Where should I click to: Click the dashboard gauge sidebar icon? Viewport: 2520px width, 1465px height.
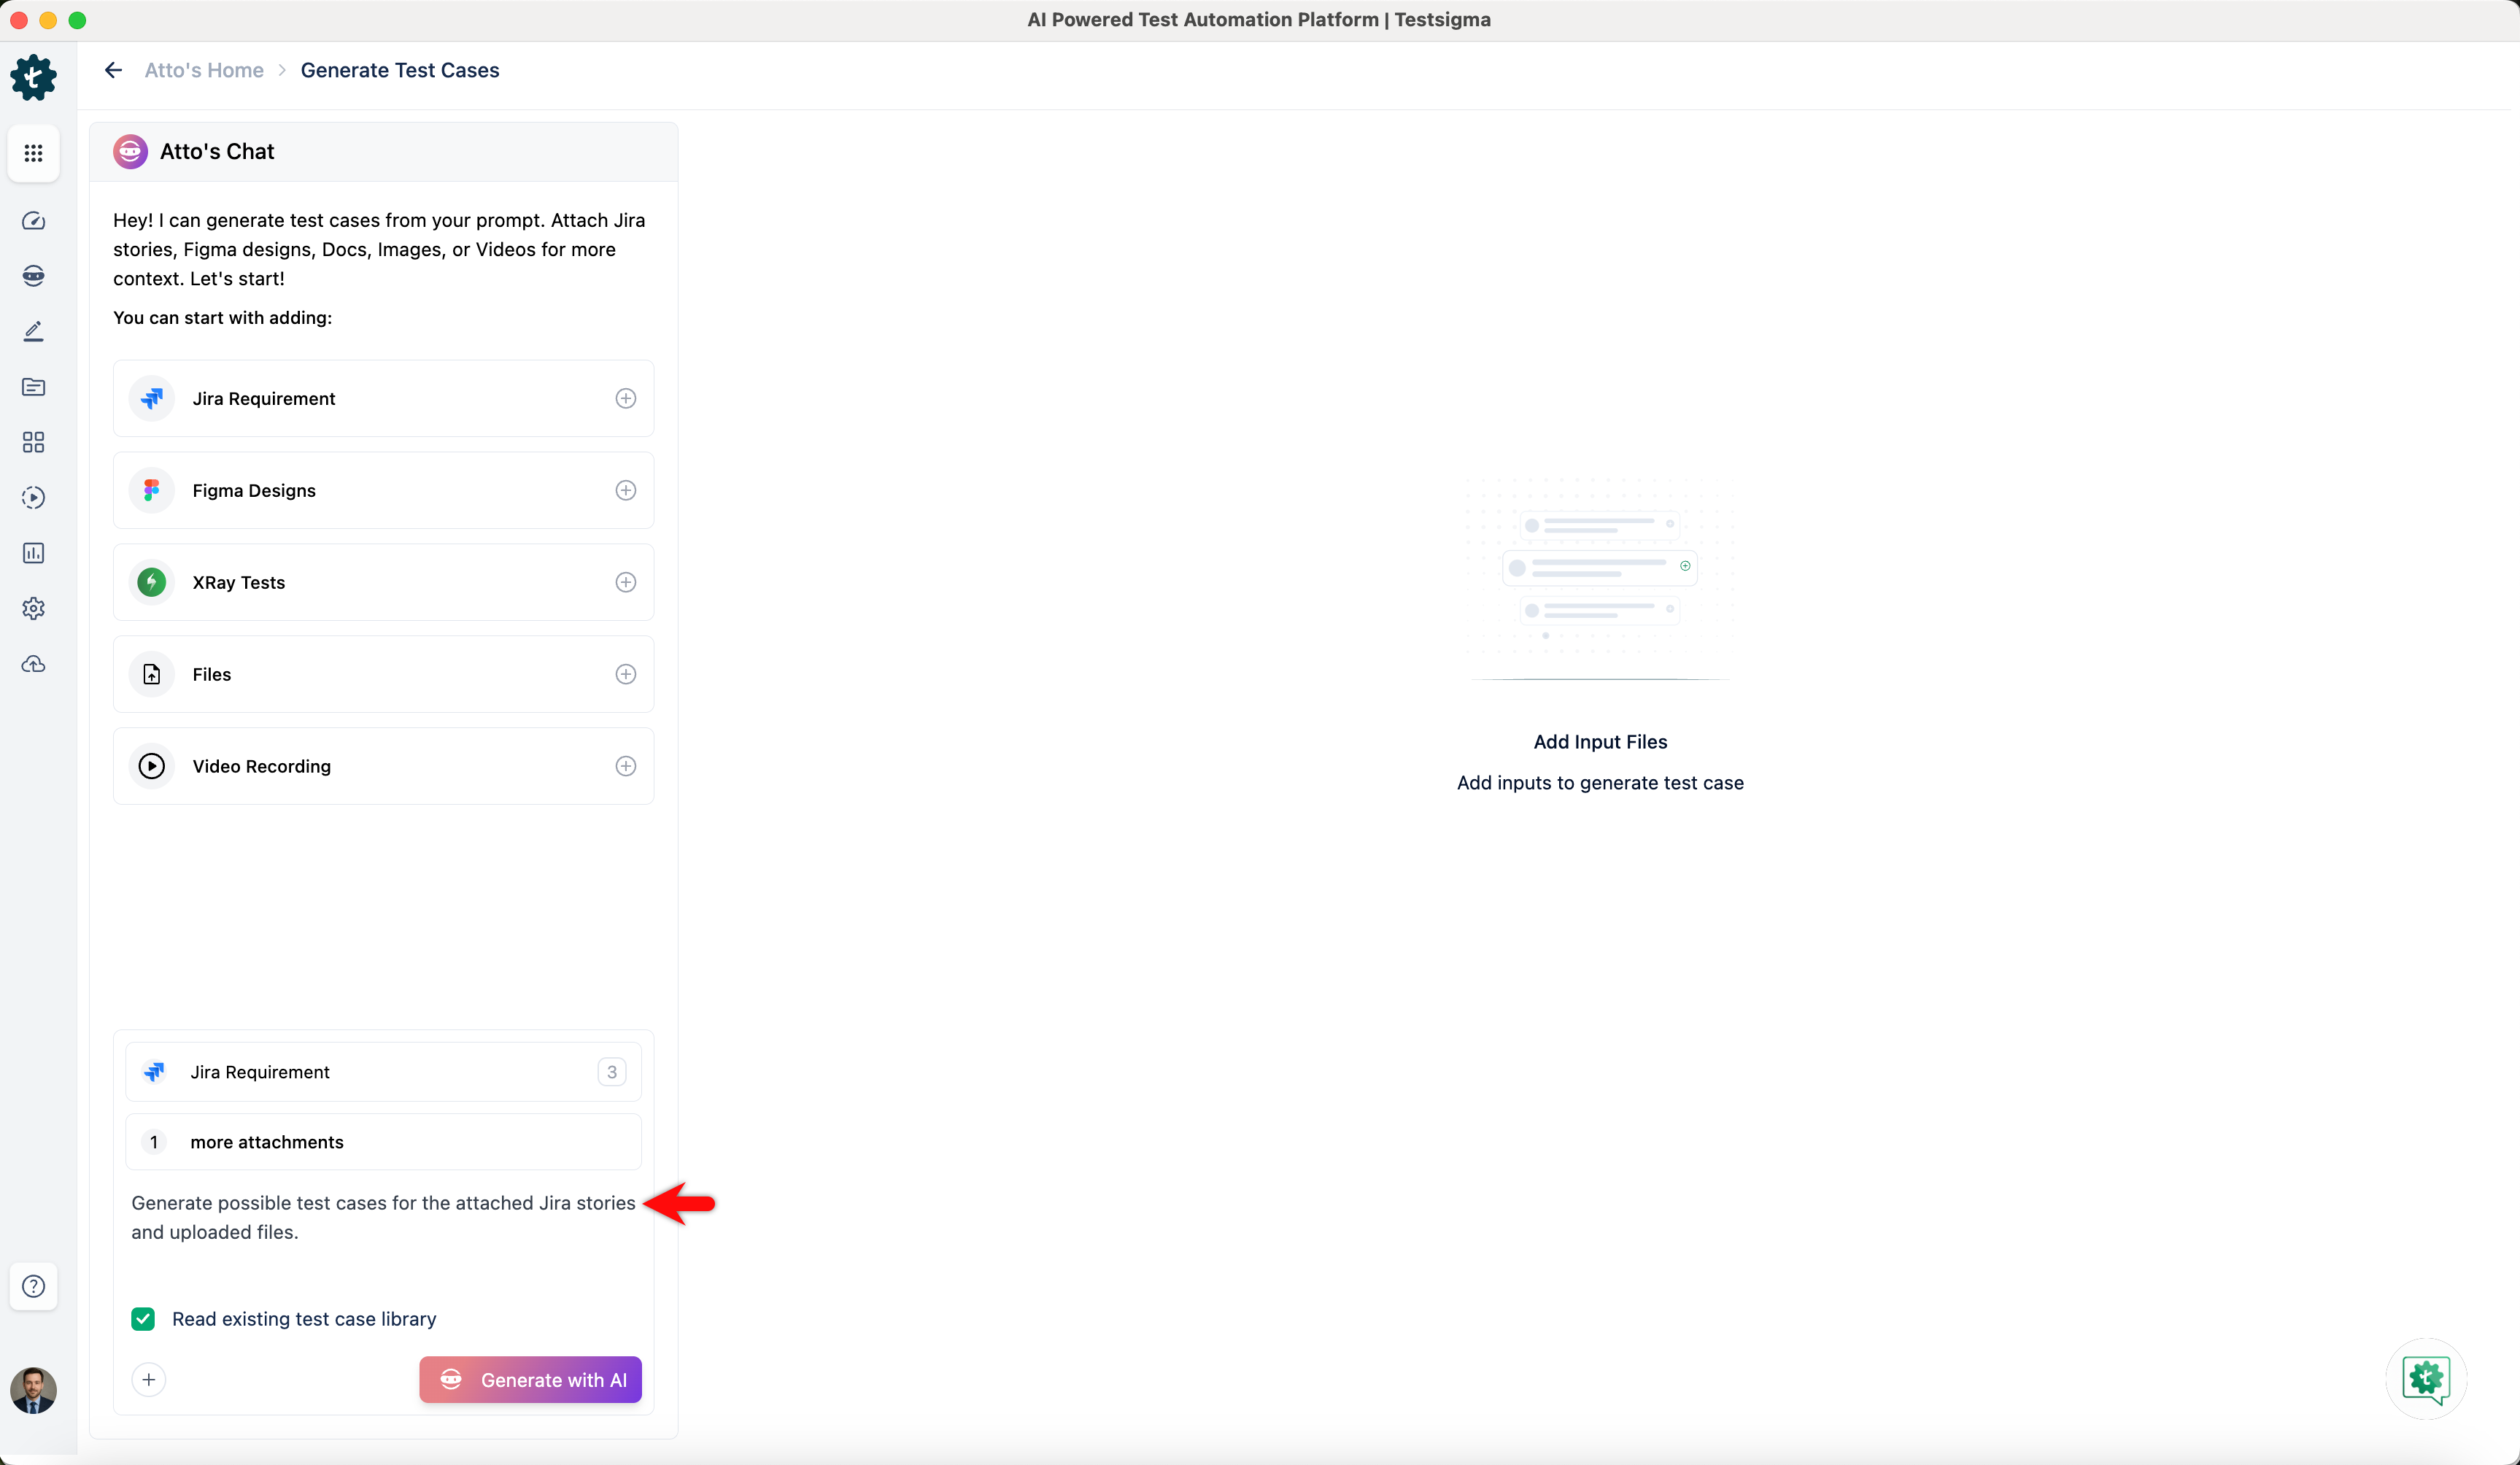click(x=33, y=221)
